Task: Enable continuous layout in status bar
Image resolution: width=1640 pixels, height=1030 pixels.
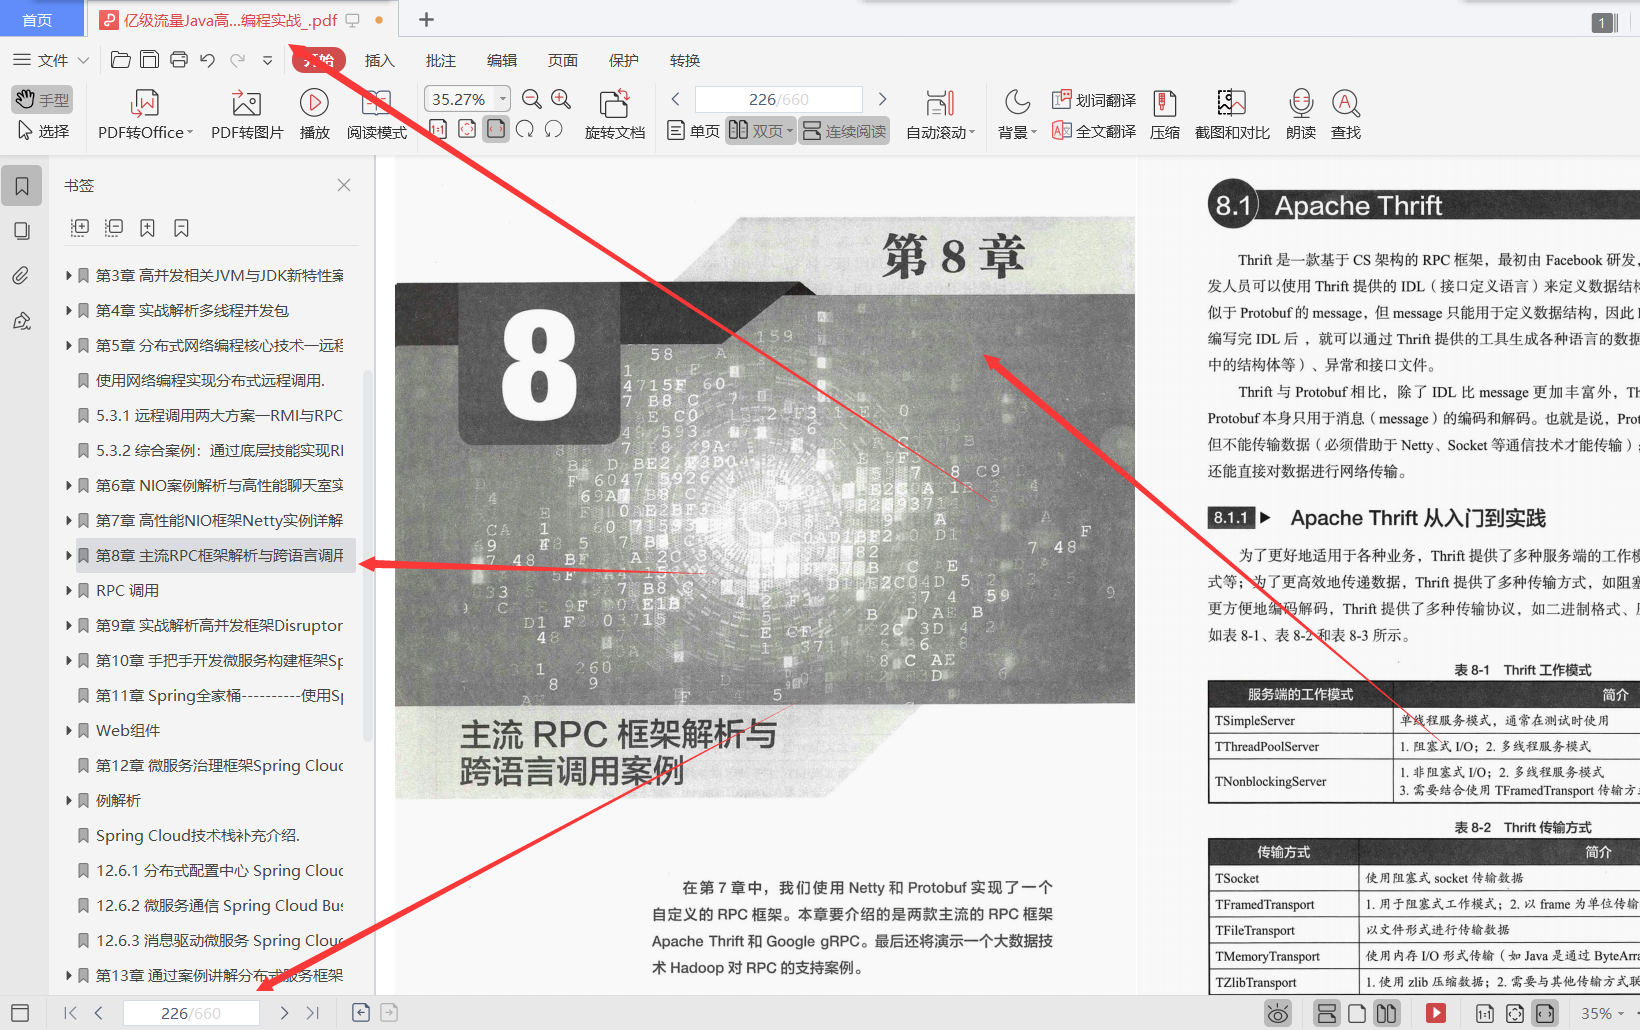Action: click(x=1327, y=1013)
